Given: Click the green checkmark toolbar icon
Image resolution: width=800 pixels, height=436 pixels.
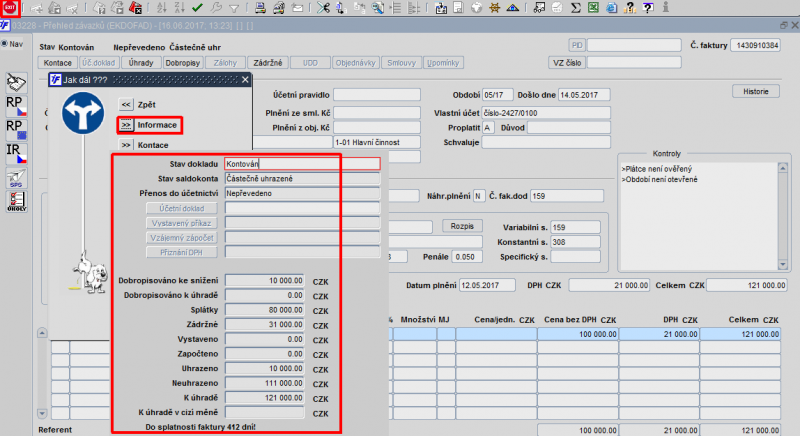Looking at the screenshot, I should click(x=197, y=9).
